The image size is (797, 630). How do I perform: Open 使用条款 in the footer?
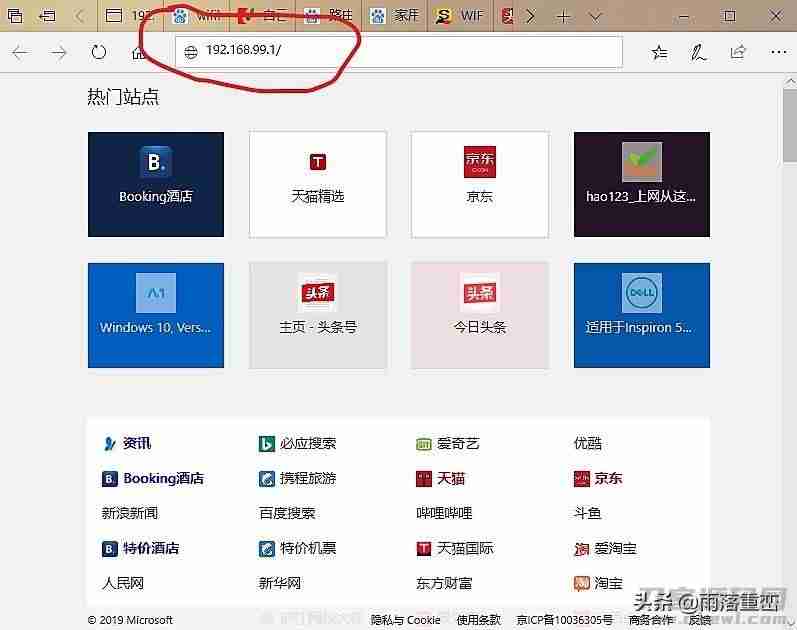click(x=478, y=620)
